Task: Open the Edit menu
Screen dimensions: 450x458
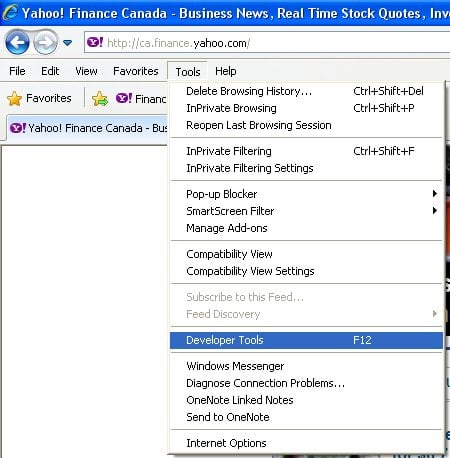Action: pos(50,71)
